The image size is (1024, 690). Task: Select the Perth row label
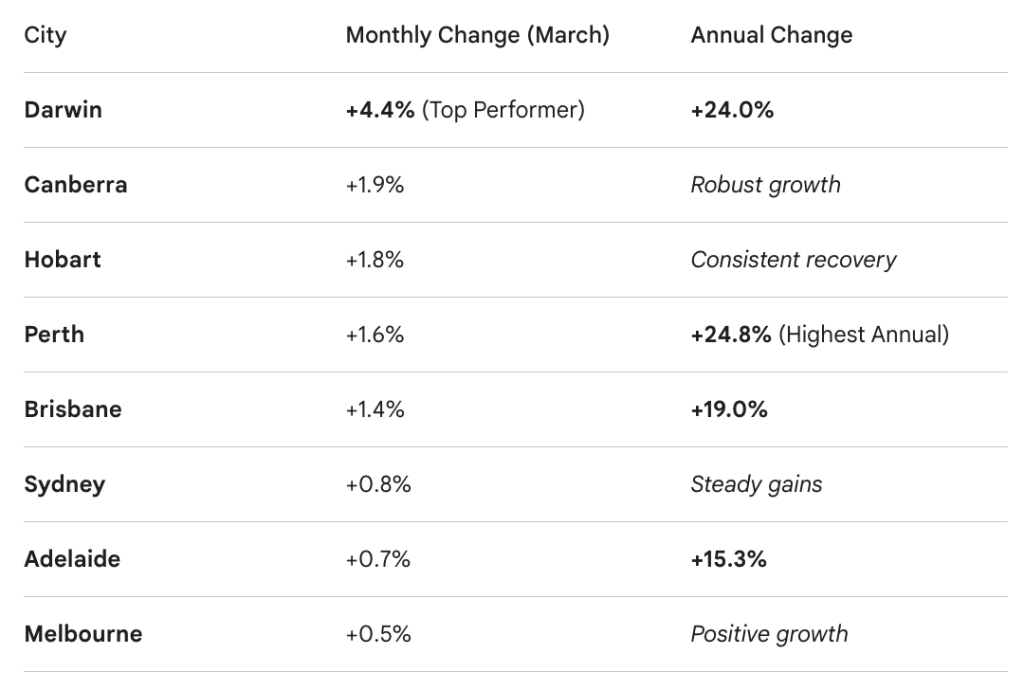pos(54,335)
